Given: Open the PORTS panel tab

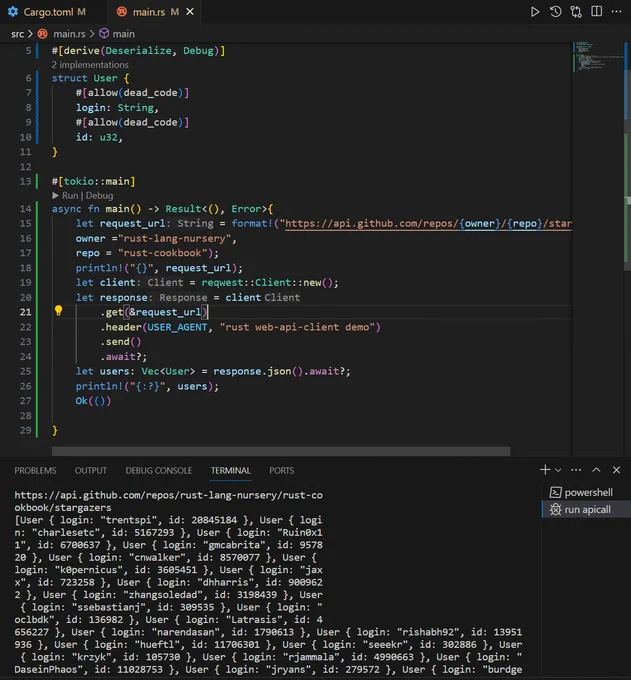Looking at the screenshot, I should pyautogui.click(x=281, y=471).
